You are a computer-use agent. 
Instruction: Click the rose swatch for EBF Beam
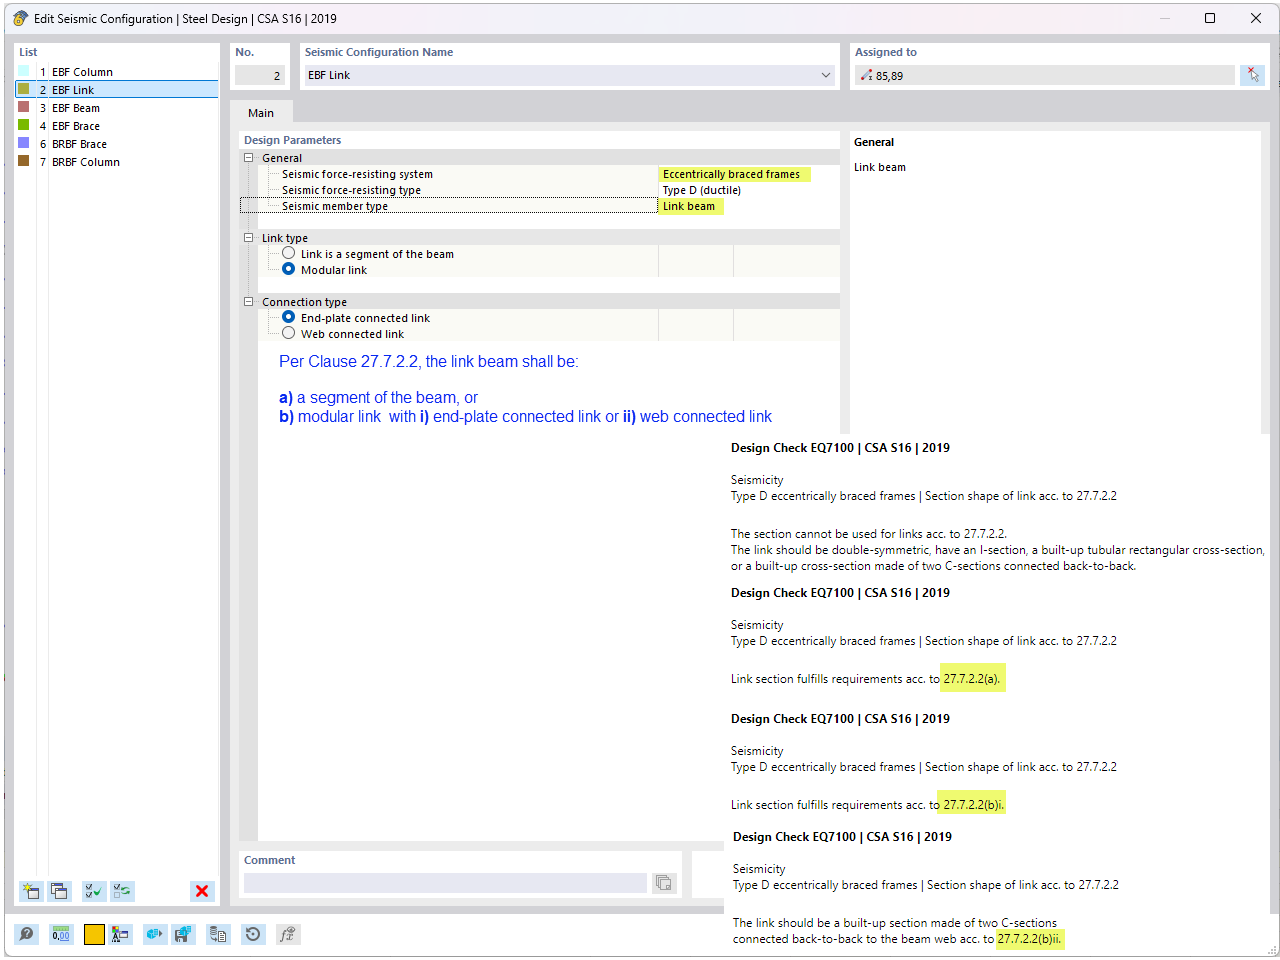[24, 107]
